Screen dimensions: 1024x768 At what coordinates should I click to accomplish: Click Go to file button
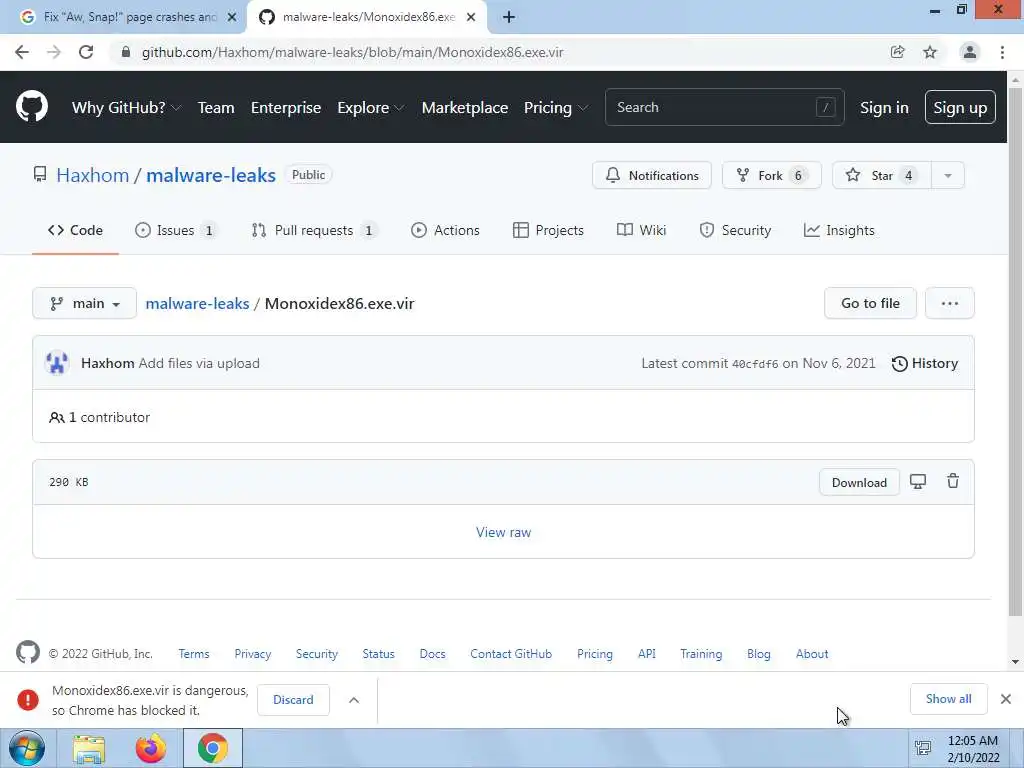(870, 303)
